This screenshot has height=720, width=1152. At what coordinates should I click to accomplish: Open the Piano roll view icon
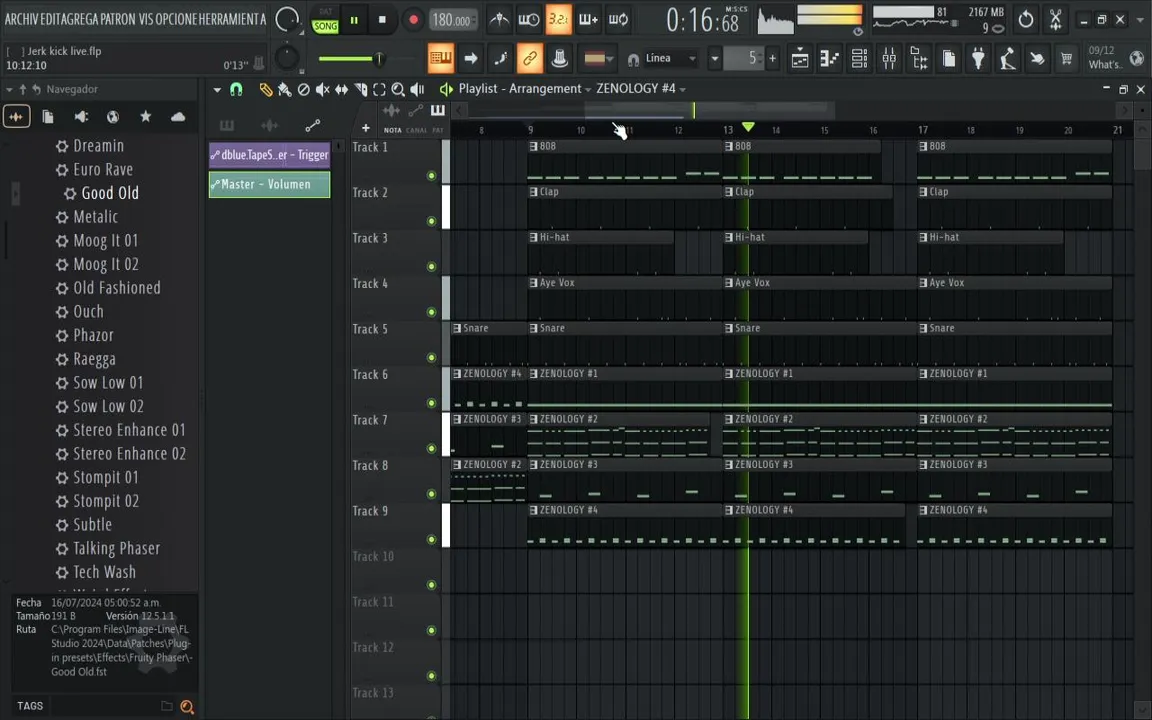[x=829, y=58]
